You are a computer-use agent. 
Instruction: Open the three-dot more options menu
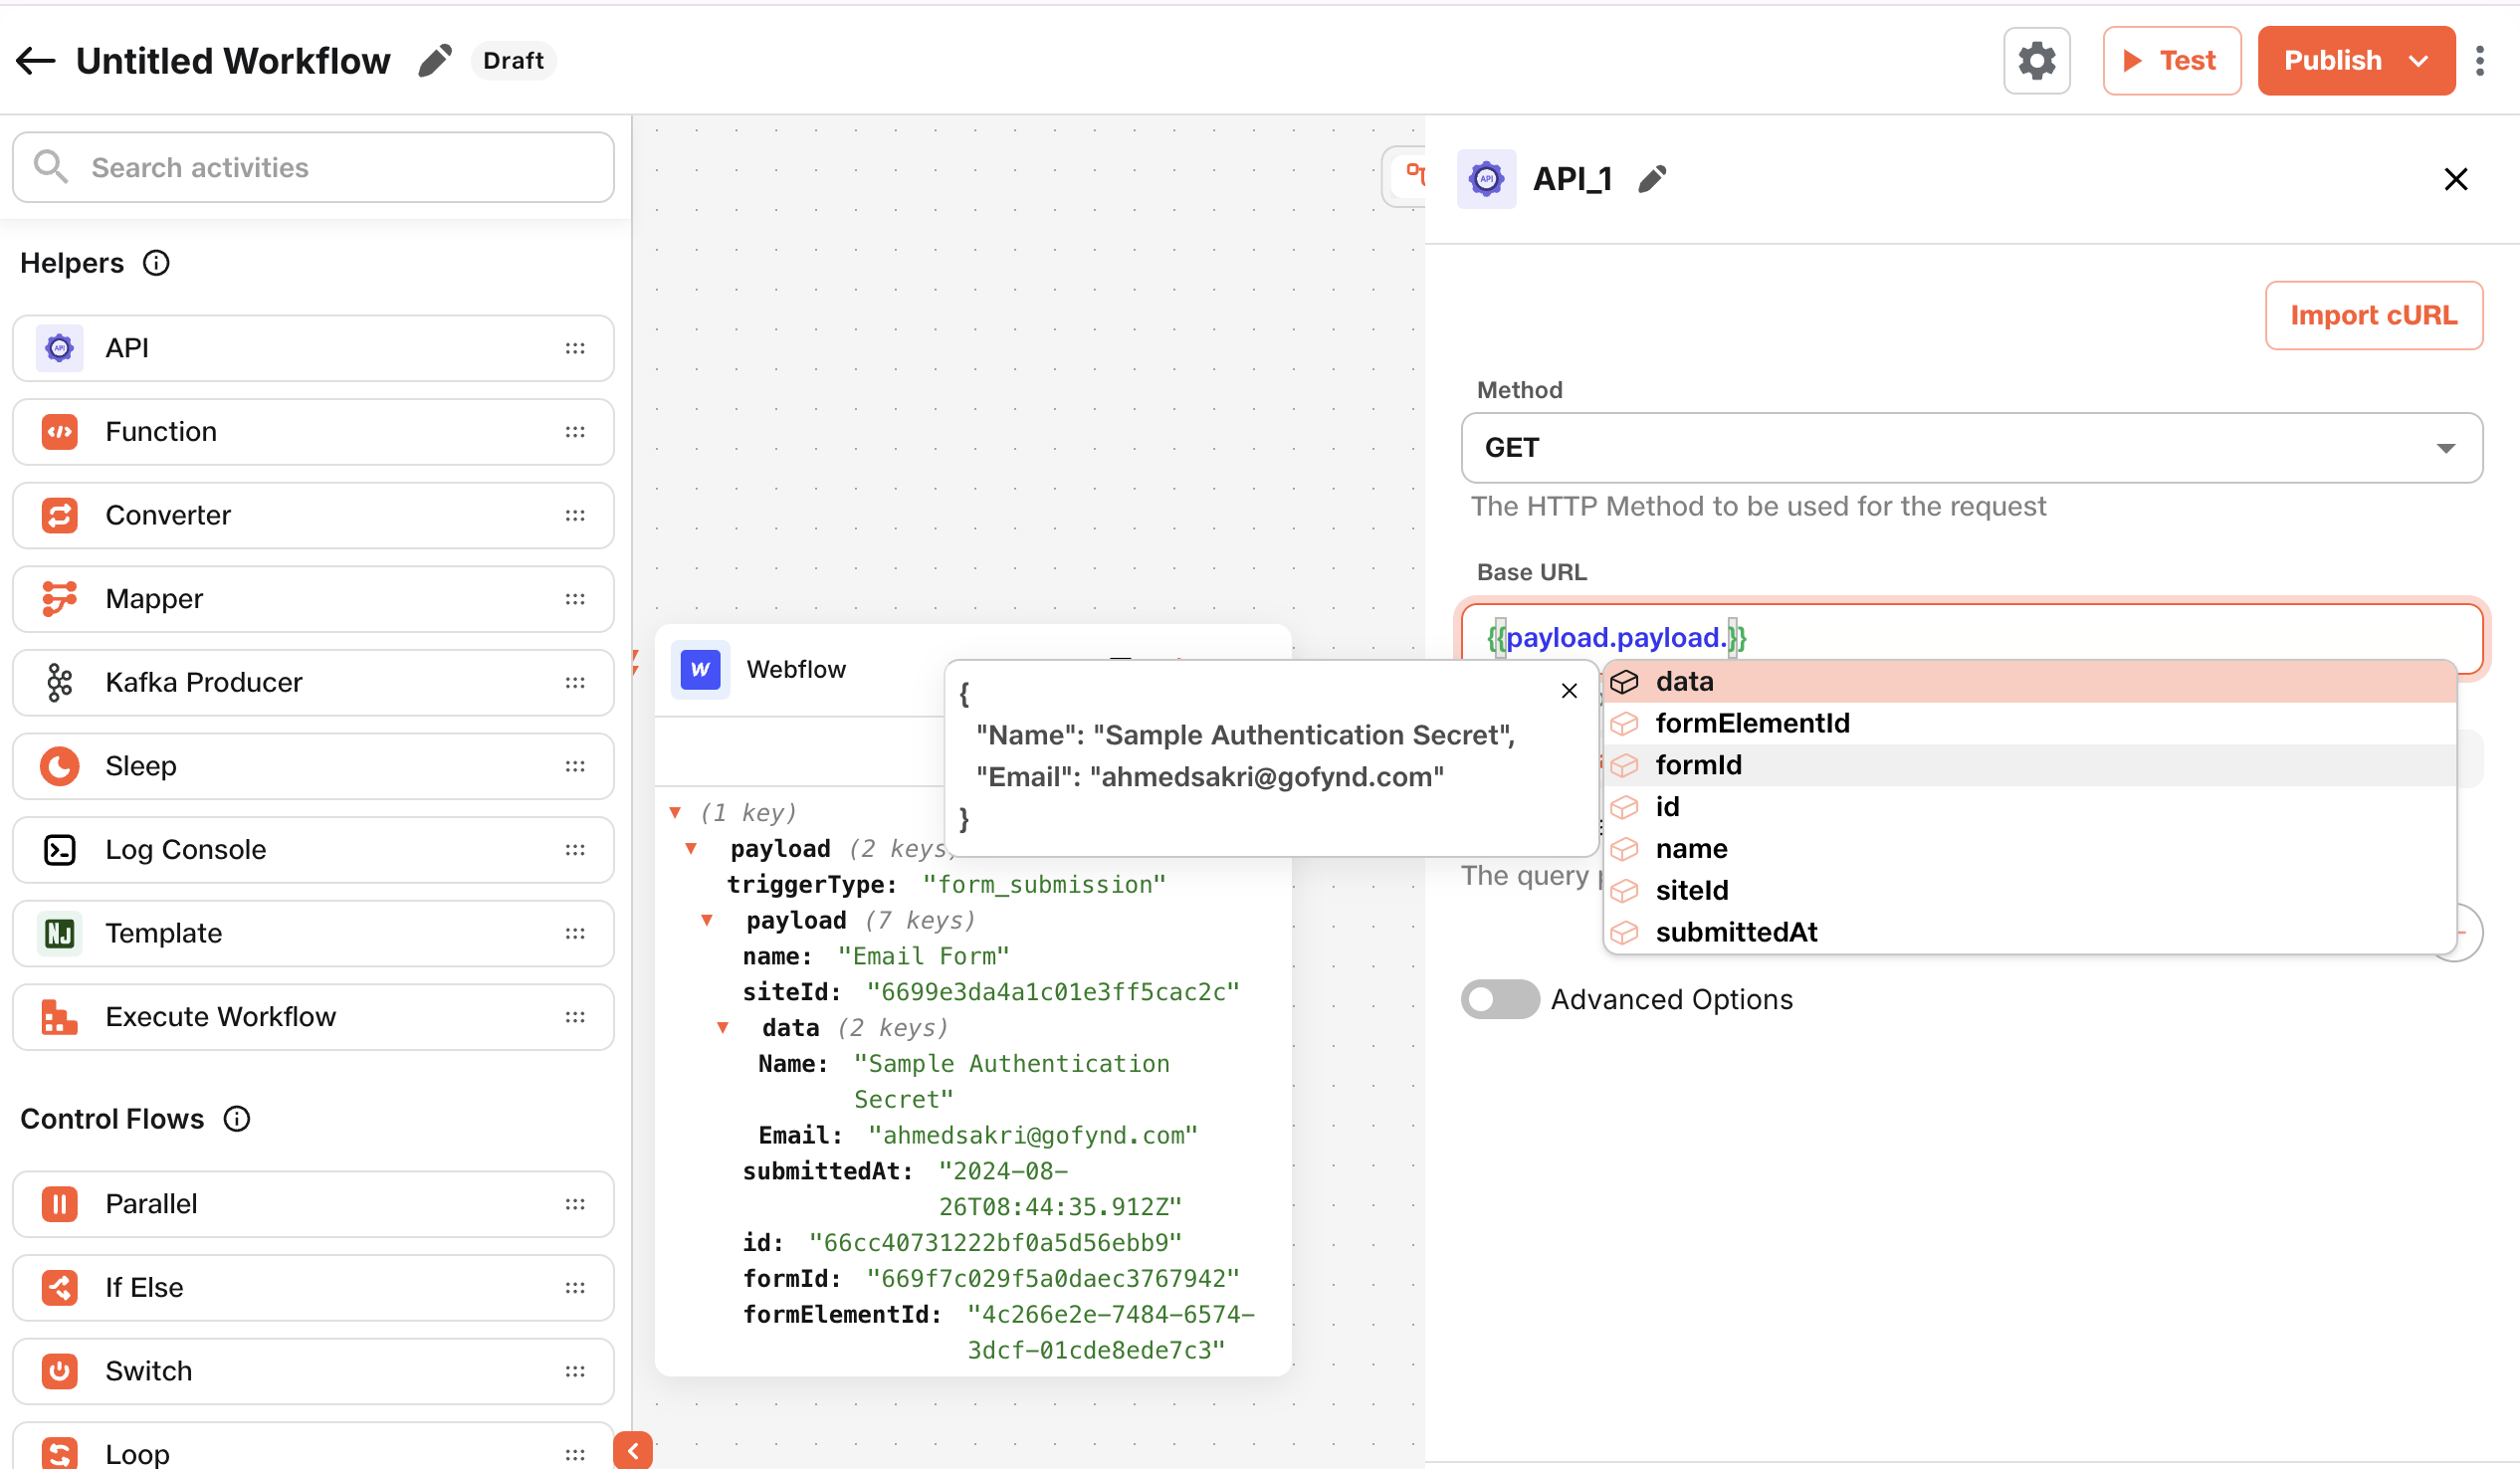click(x=2480, y=61)
